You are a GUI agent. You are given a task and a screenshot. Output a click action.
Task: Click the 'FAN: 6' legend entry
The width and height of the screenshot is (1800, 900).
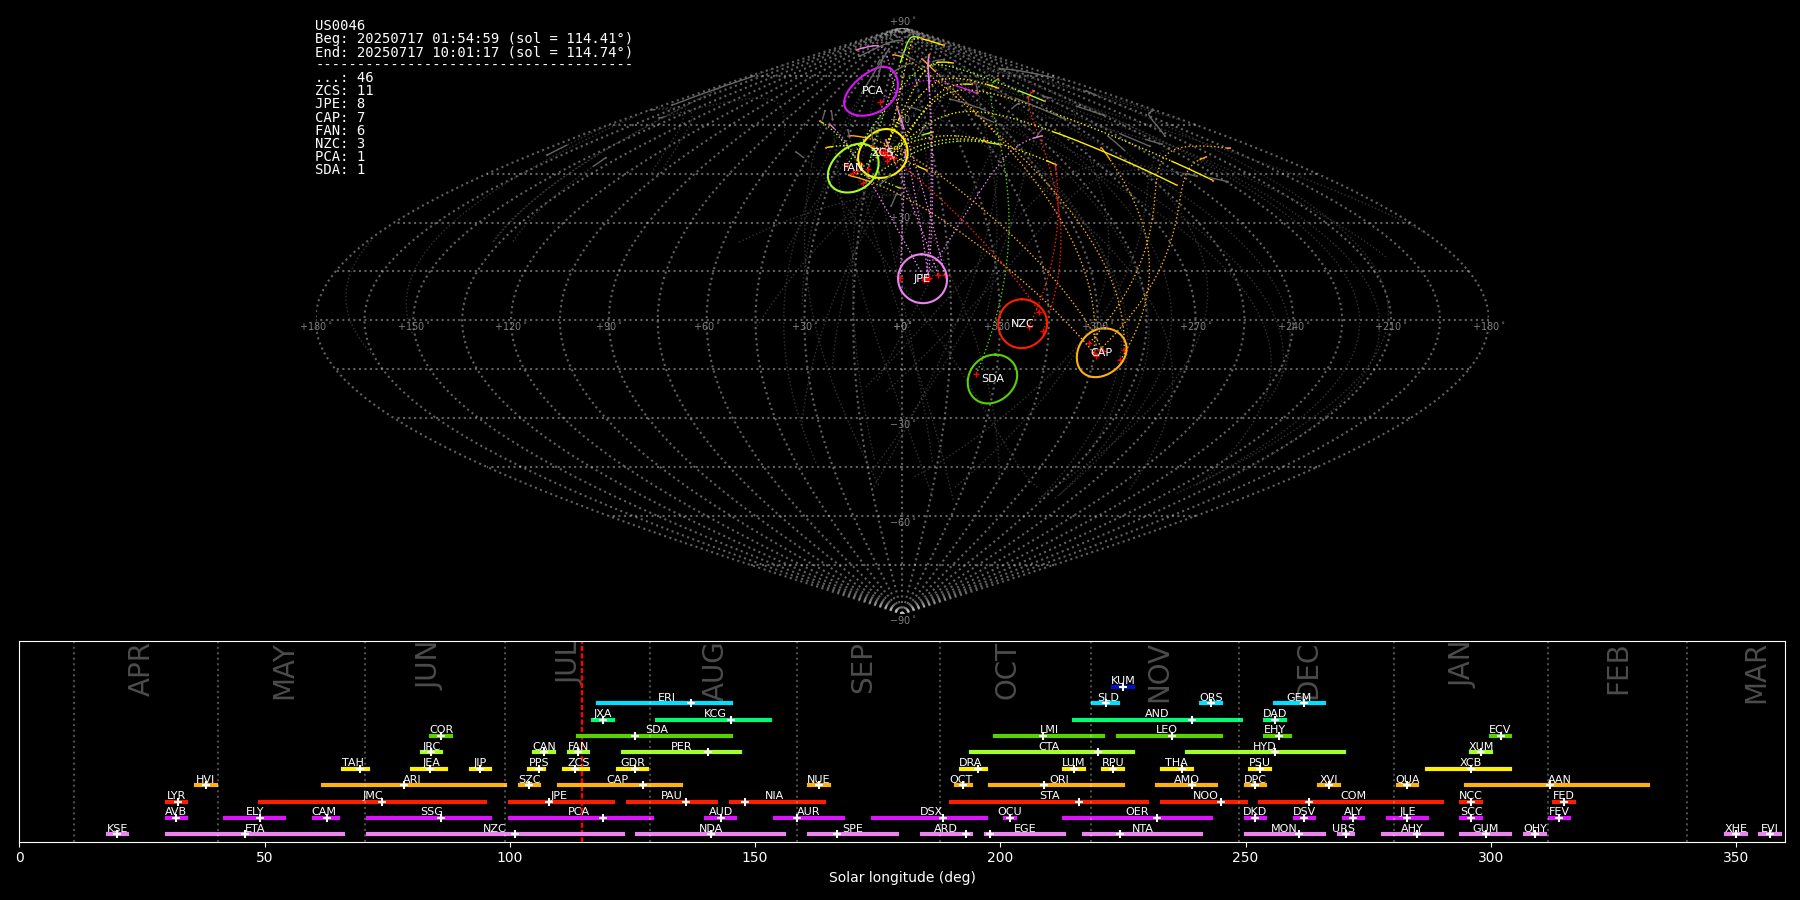[340, 131]
